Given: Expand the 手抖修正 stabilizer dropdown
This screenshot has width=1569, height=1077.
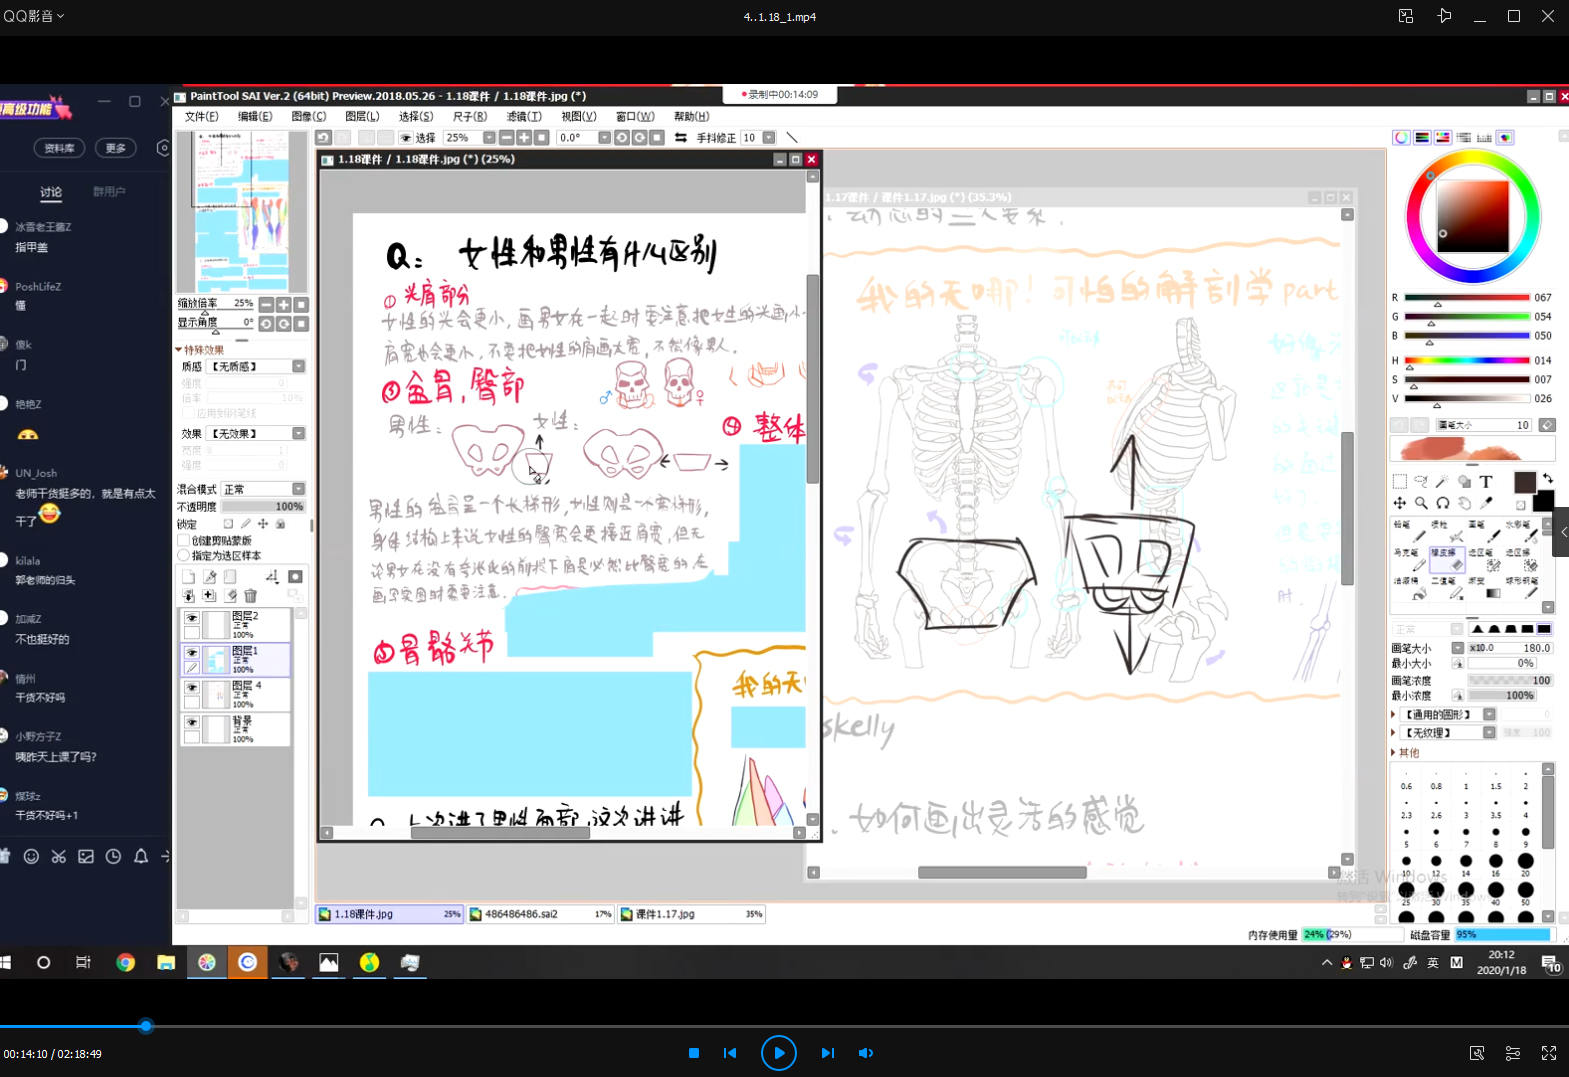Looking at the screenshot, I should coord(769,138).
